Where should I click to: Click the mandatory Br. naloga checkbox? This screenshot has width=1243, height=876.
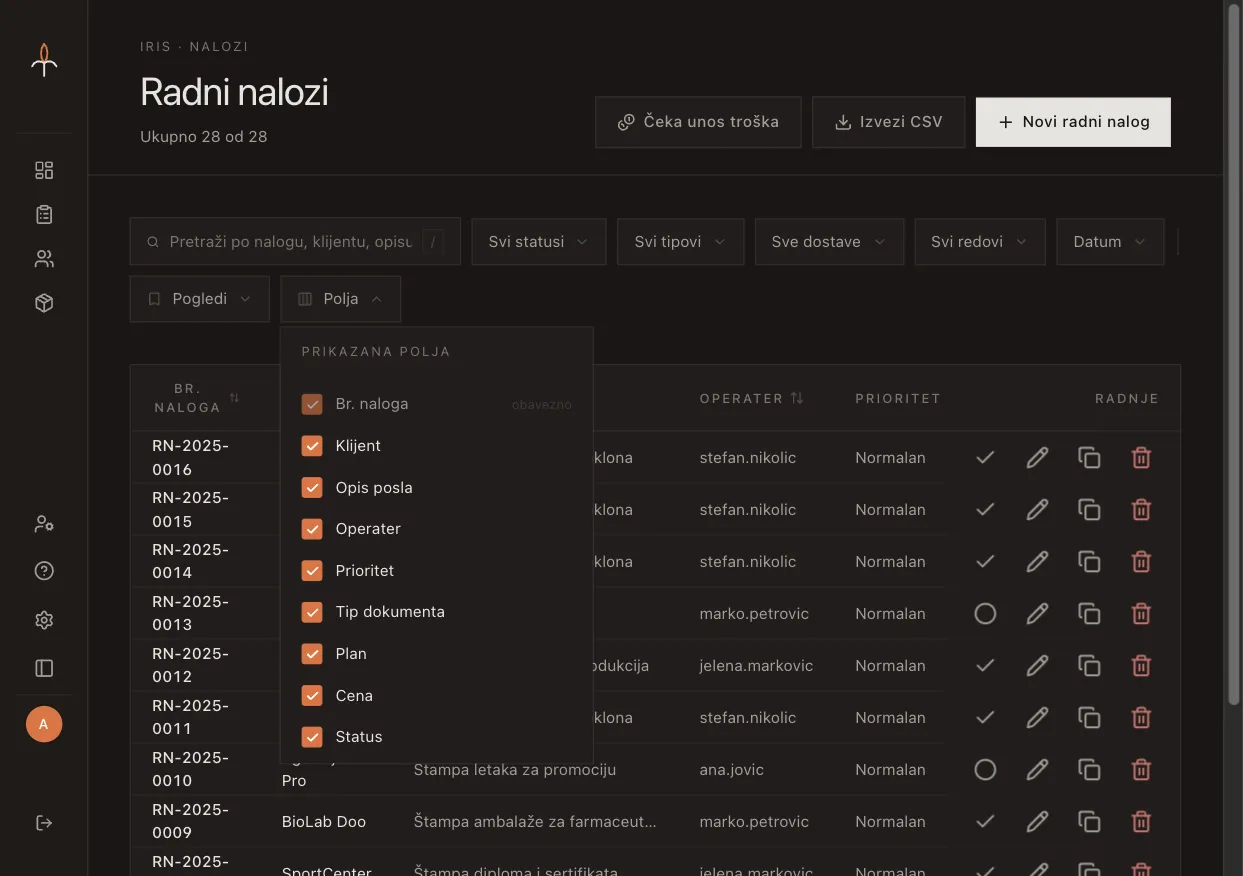(x=312, y=404)
